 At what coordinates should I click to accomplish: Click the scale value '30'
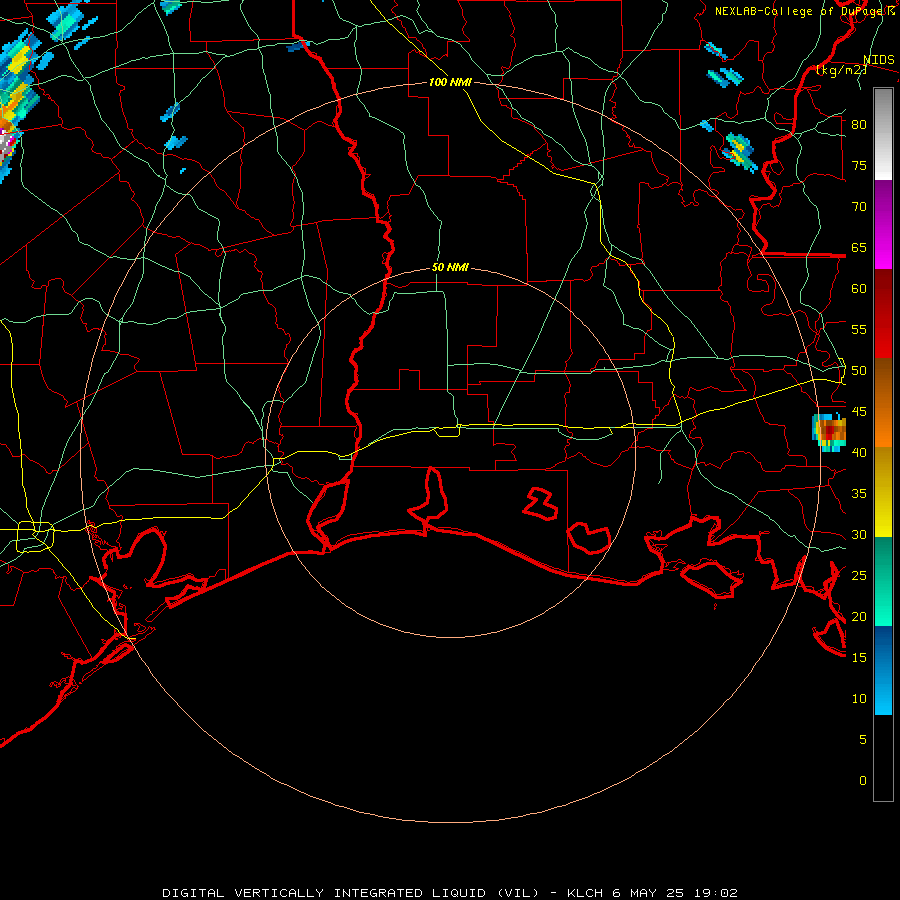click(x=859, y=535)
